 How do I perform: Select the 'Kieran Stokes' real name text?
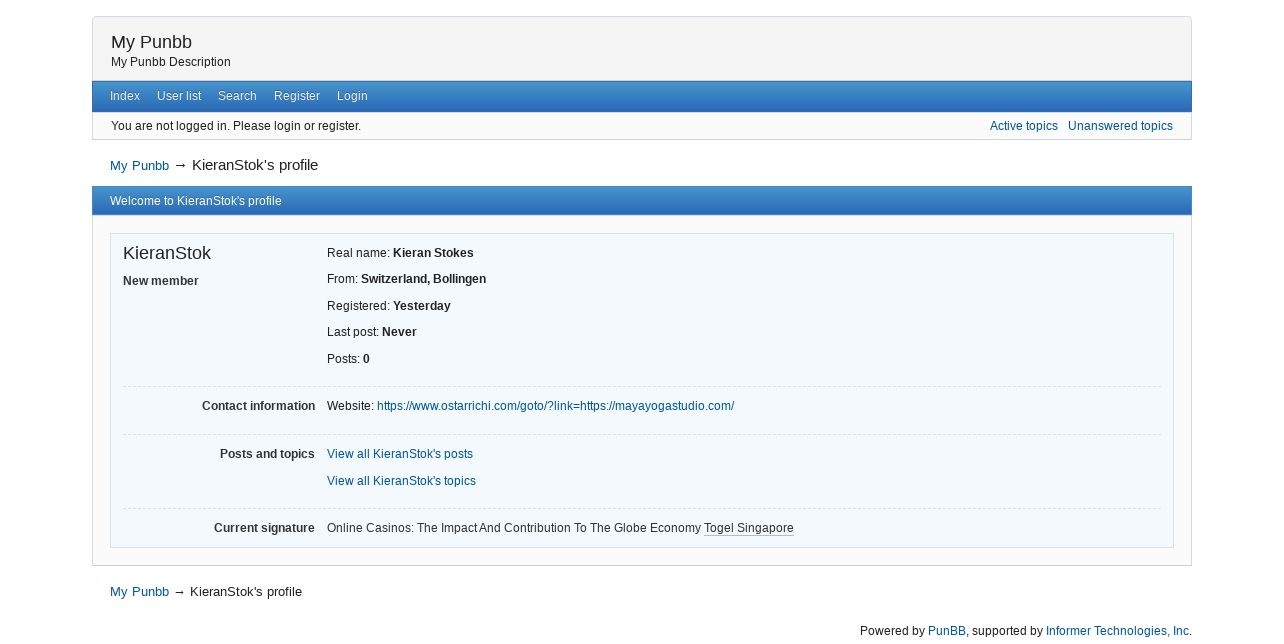433,253
